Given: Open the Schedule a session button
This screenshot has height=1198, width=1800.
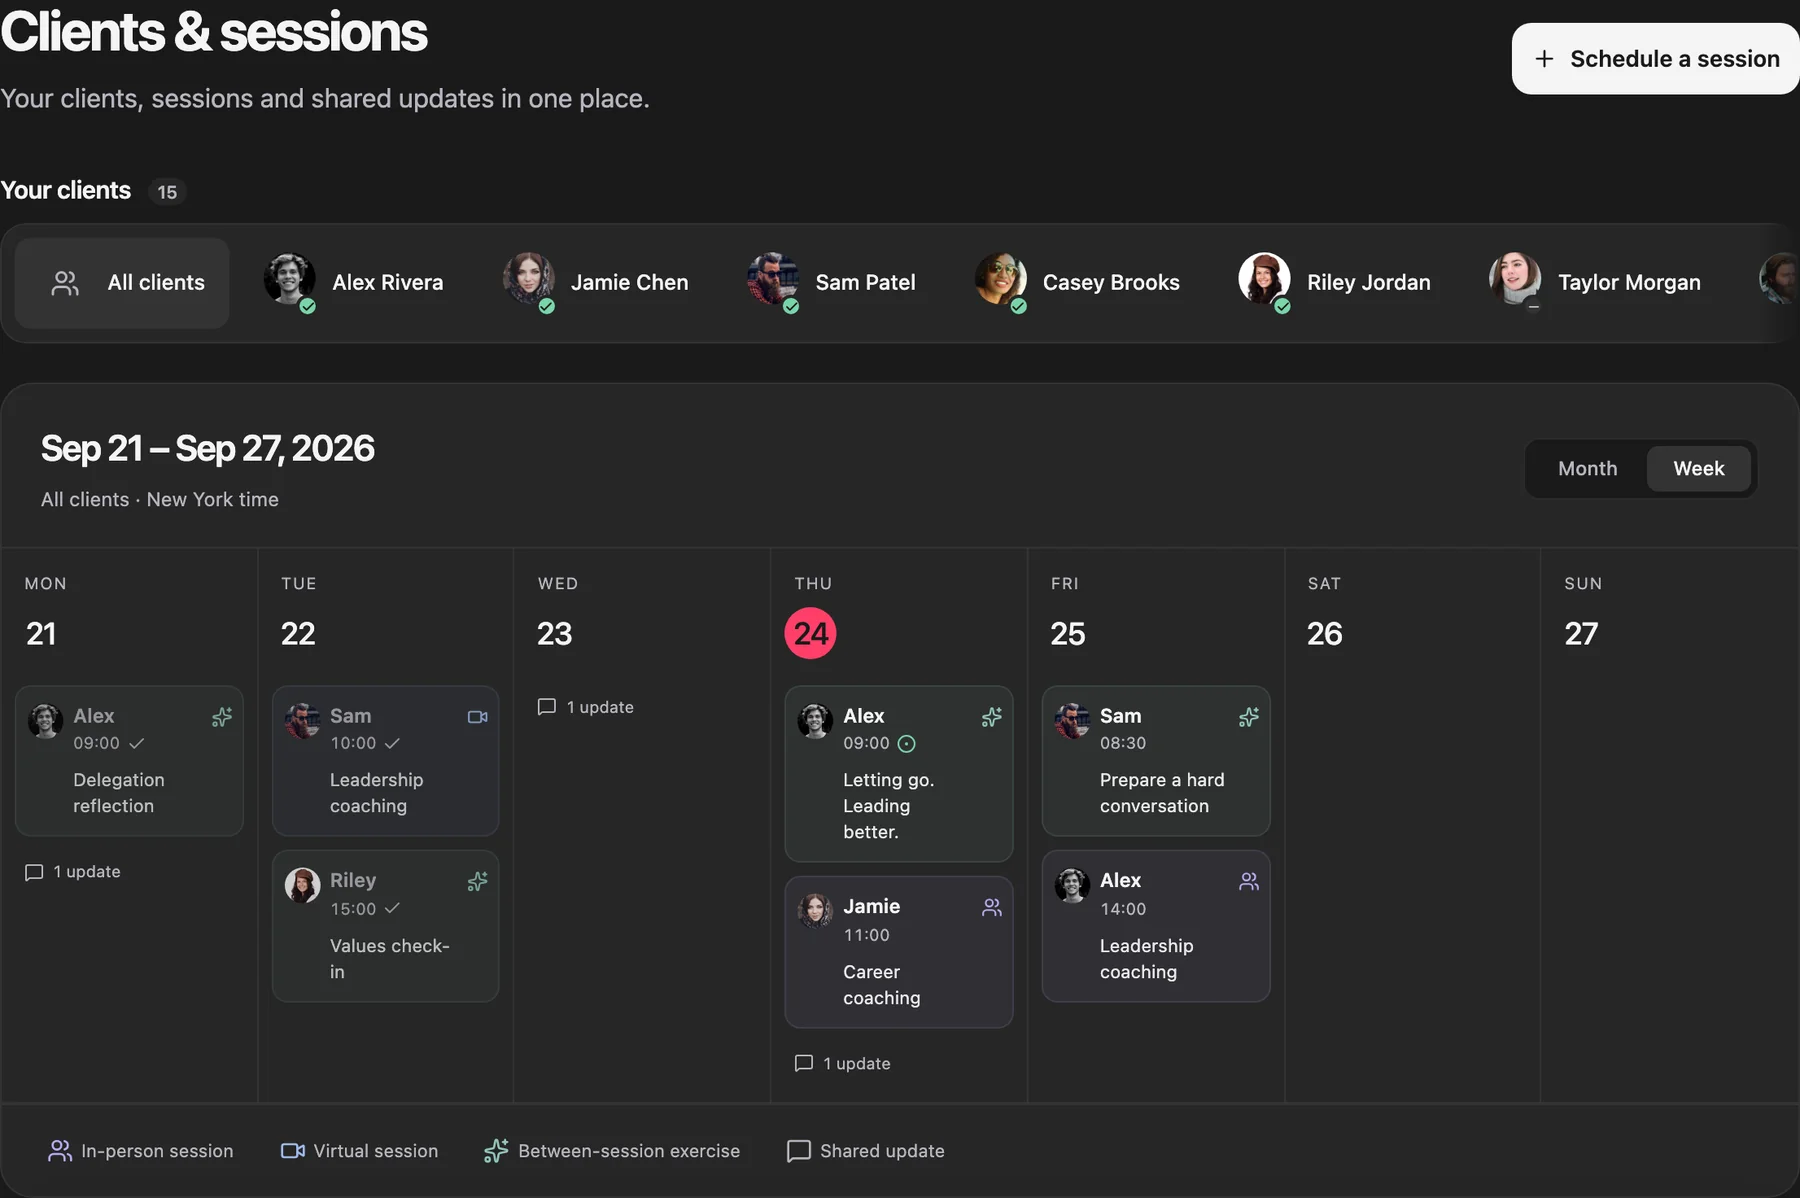Looking at the screenshot, I should tap(1655, 59).
